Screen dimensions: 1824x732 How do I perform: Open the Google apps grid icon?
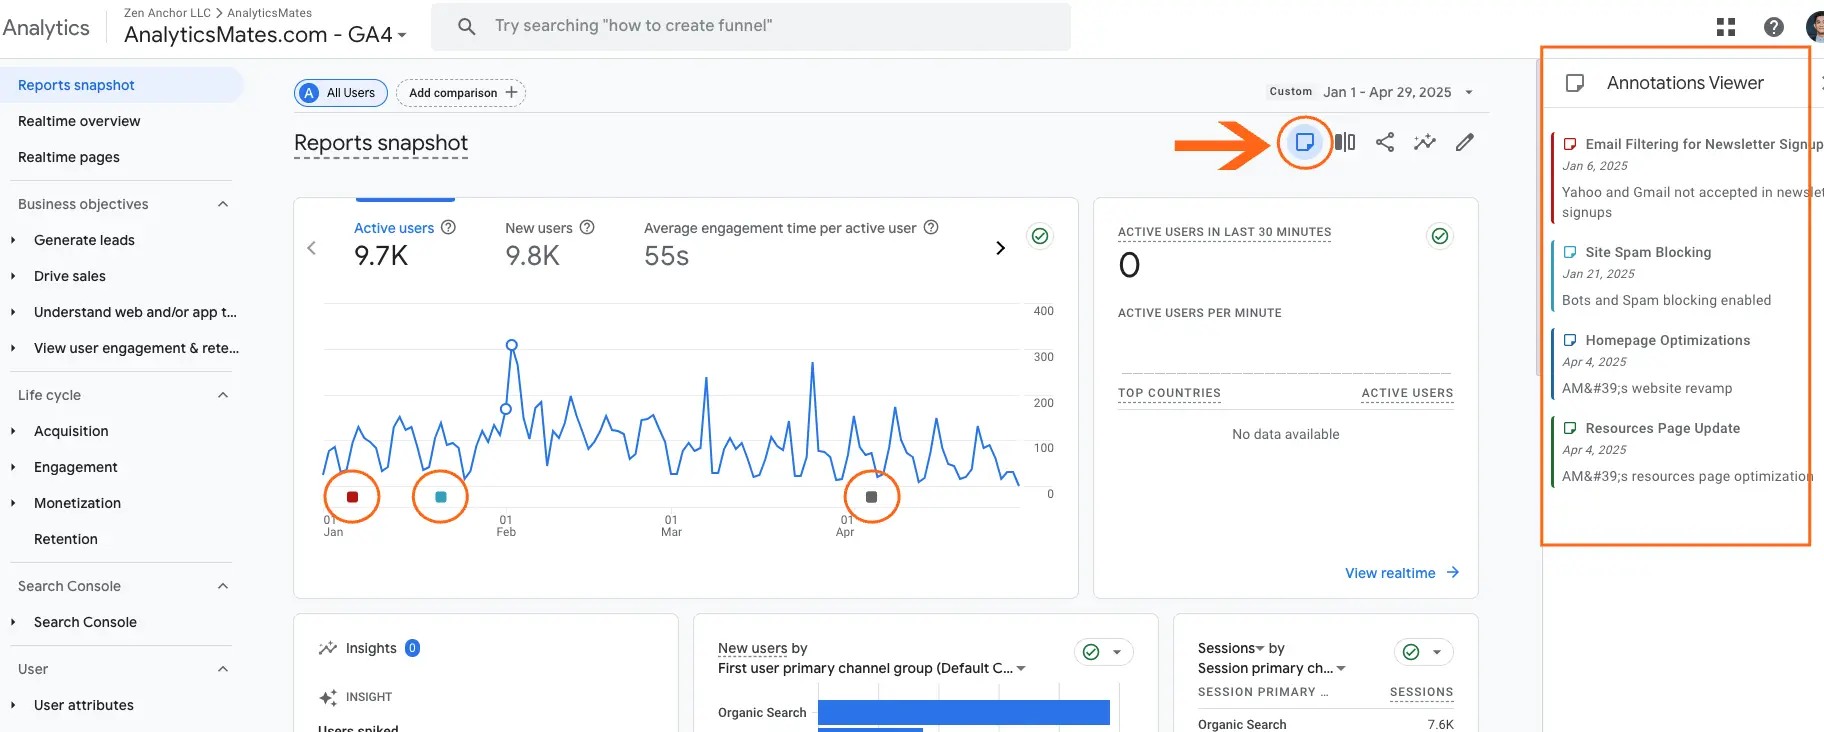point(1726,27)
